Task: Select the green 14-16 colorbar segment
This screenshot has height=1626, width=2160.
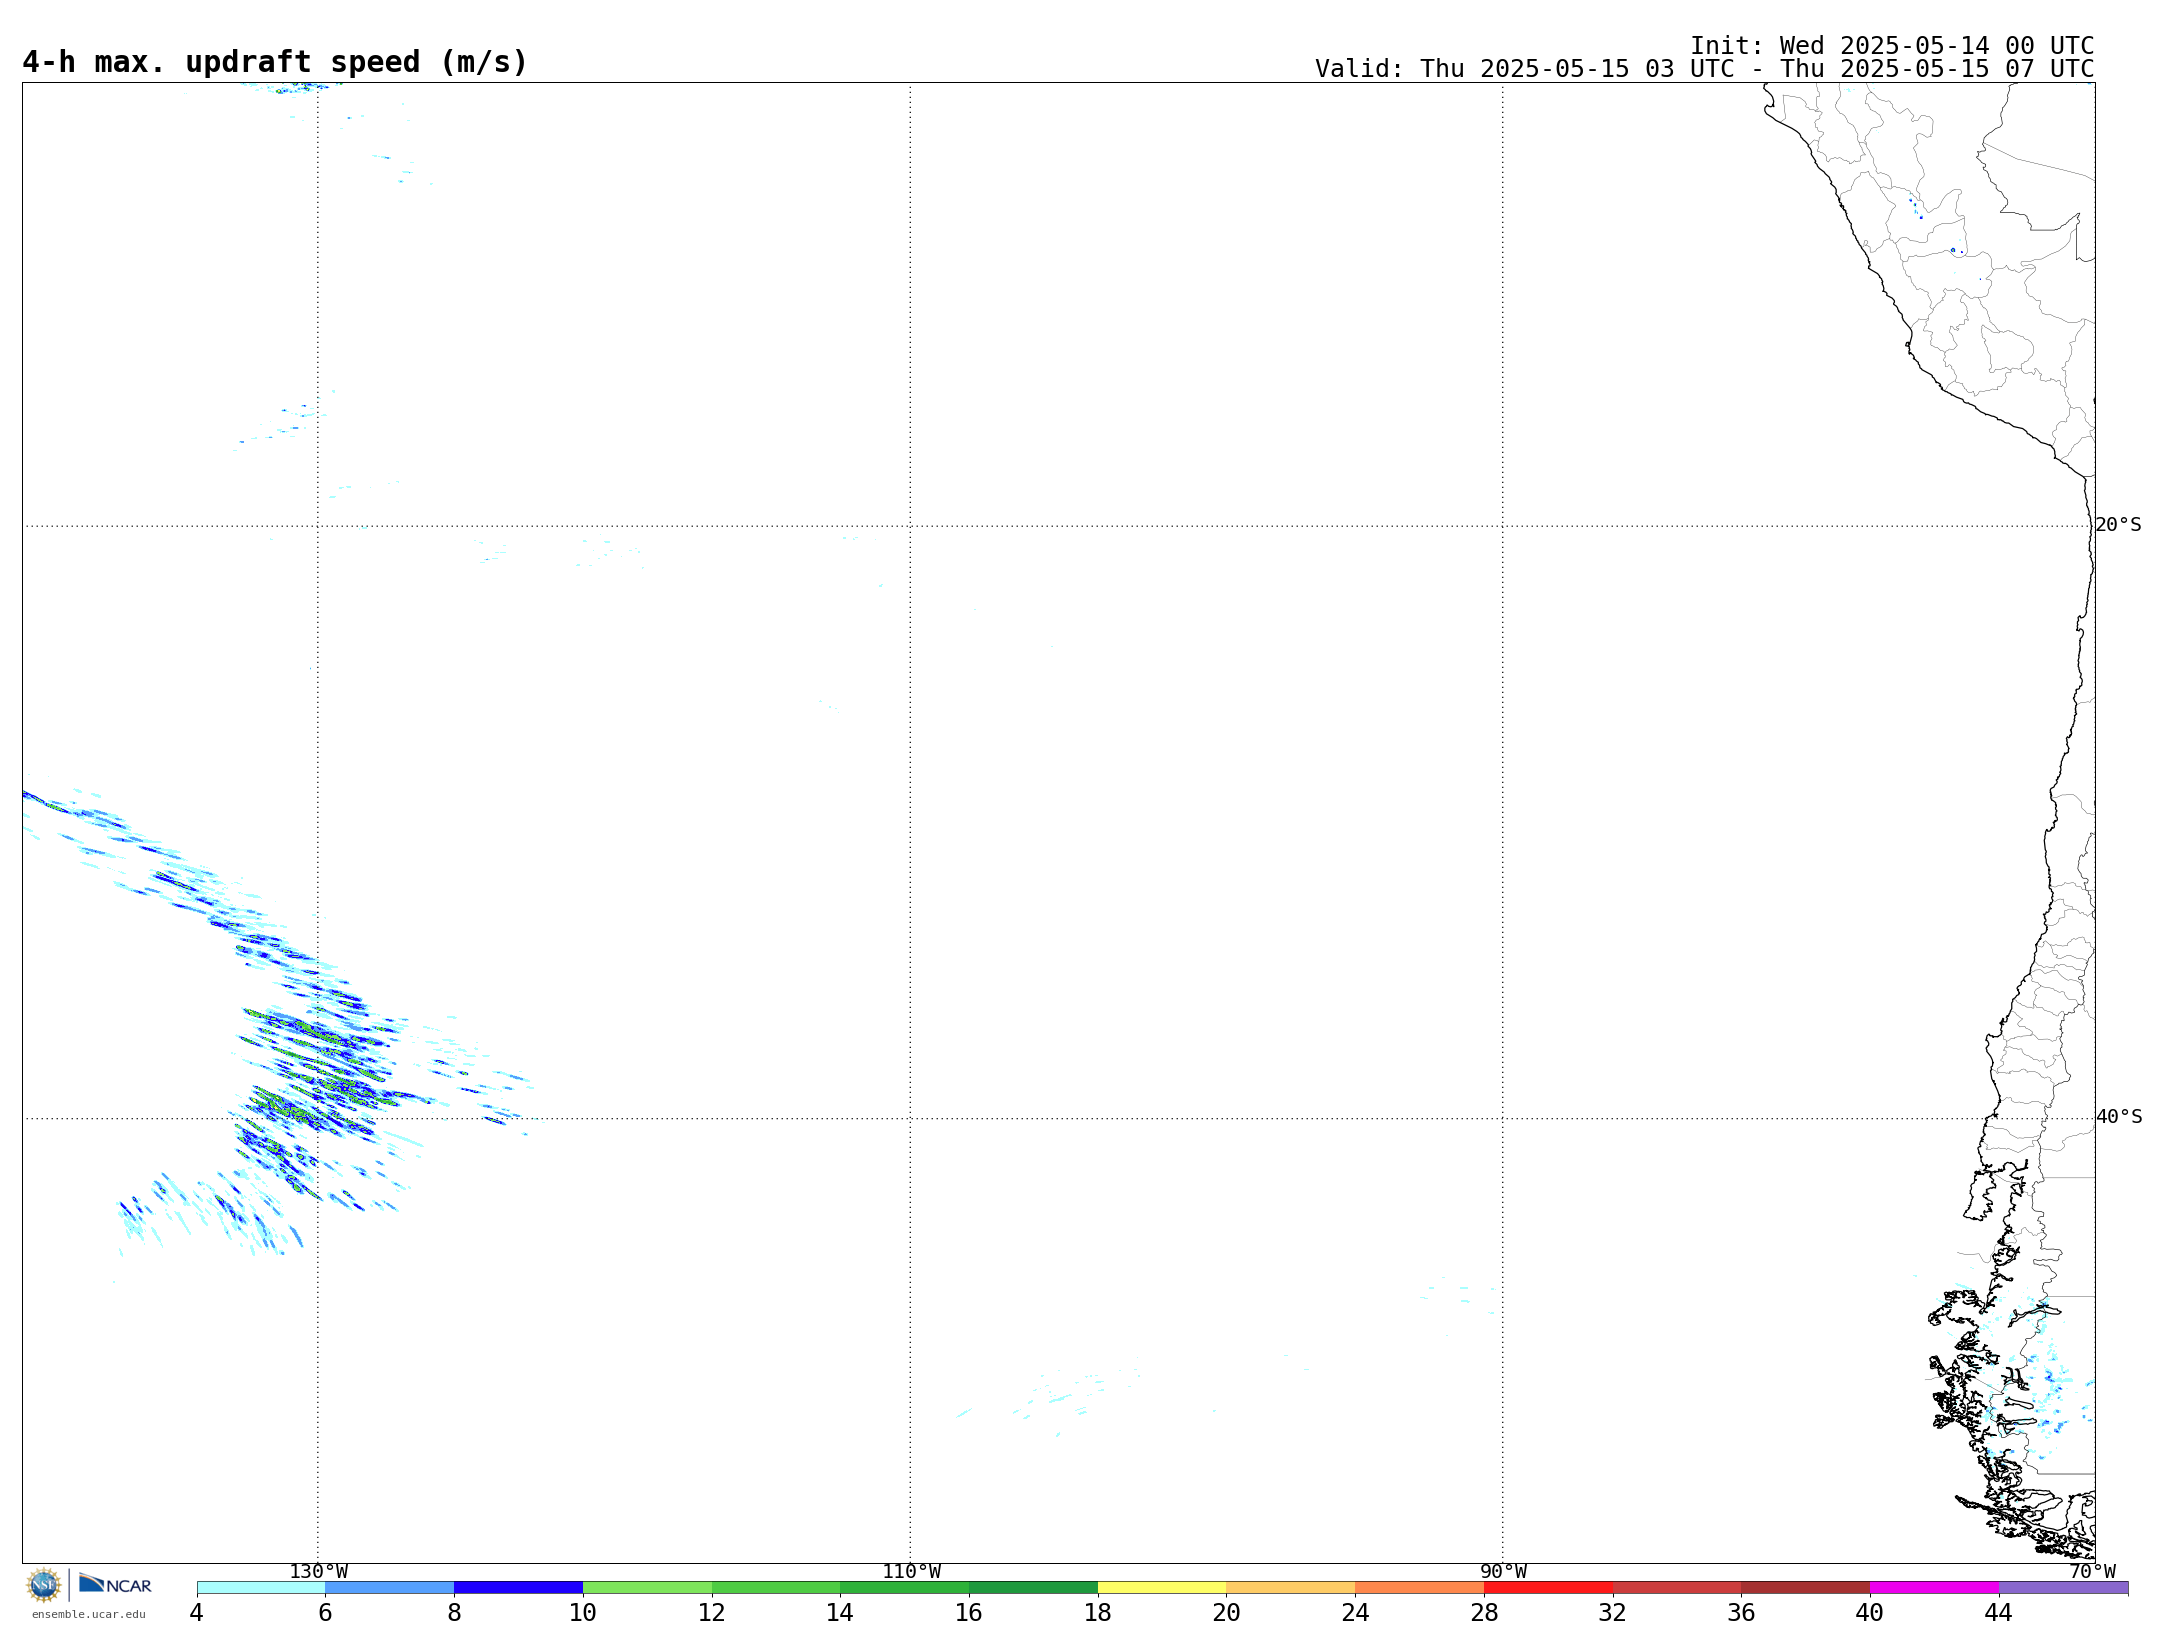Action: pyautogui.click(x=905, y=1588)
